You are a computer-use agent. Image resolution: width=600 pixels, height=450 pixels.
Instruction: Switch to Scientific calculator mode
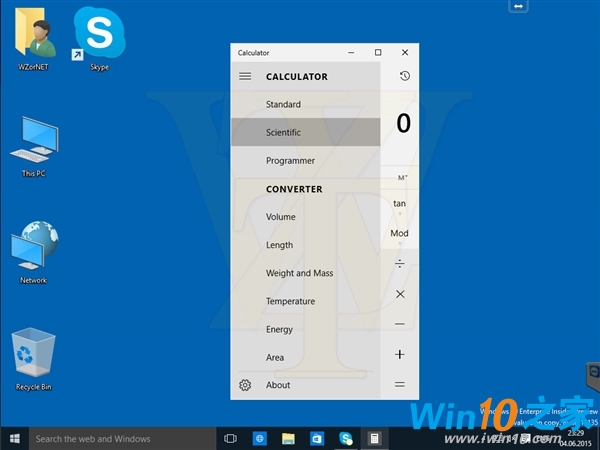(x=306, y=132)
